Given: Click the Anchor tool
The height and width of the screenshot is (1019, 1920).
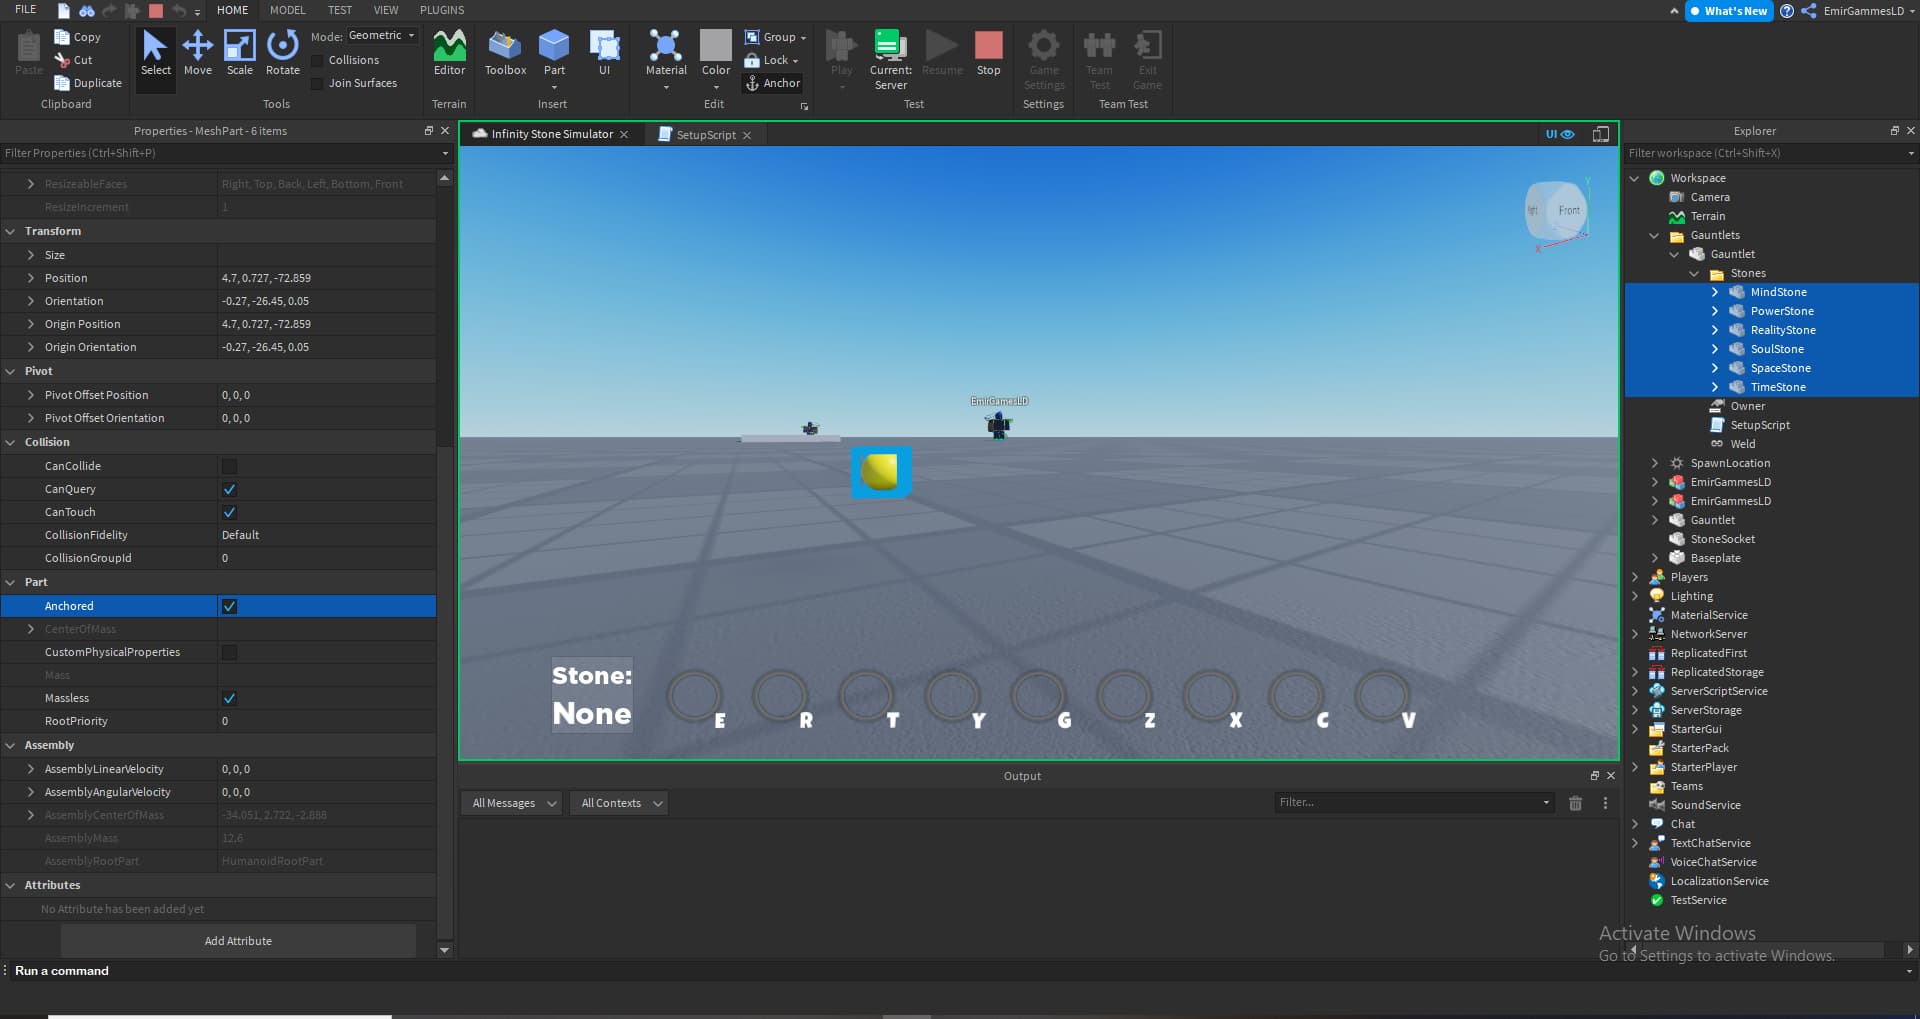Looking at the screenshot, I should pyautogui.click(x=772, y=83).
